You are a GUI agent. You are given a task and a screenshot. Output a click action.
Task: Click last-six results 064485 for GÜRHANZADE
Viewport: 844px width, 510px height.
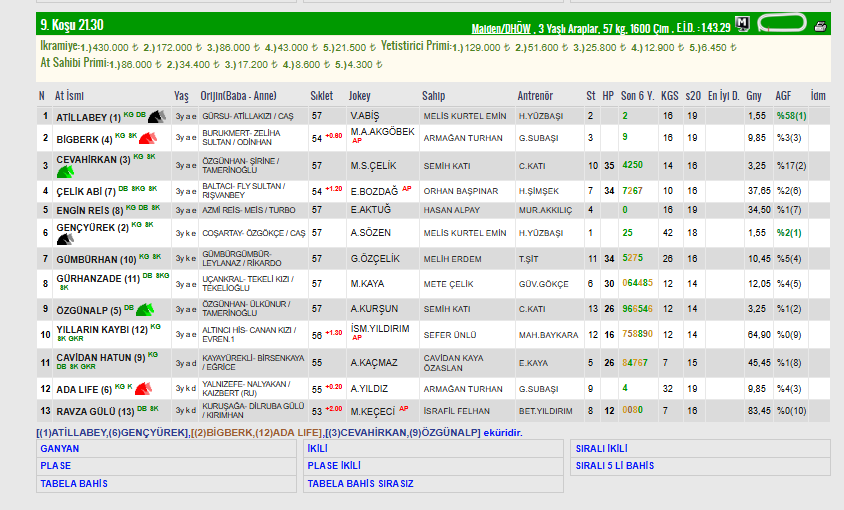click(637, 283)
